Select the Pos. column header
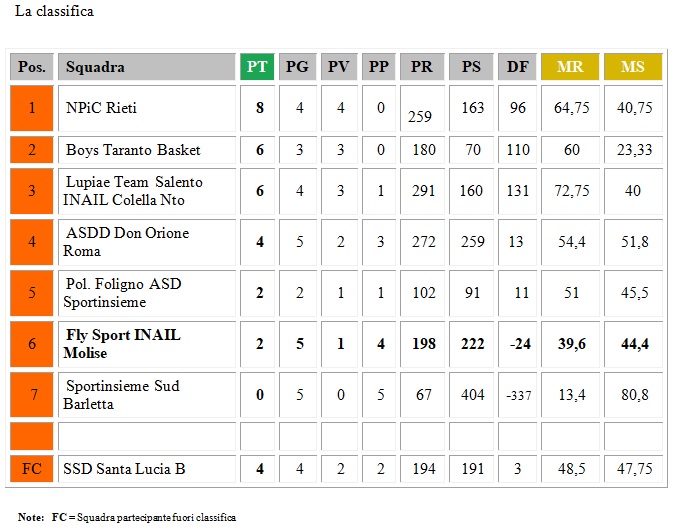Image resolution: width=692 pixels, height=530 pixels. point(32,67)
